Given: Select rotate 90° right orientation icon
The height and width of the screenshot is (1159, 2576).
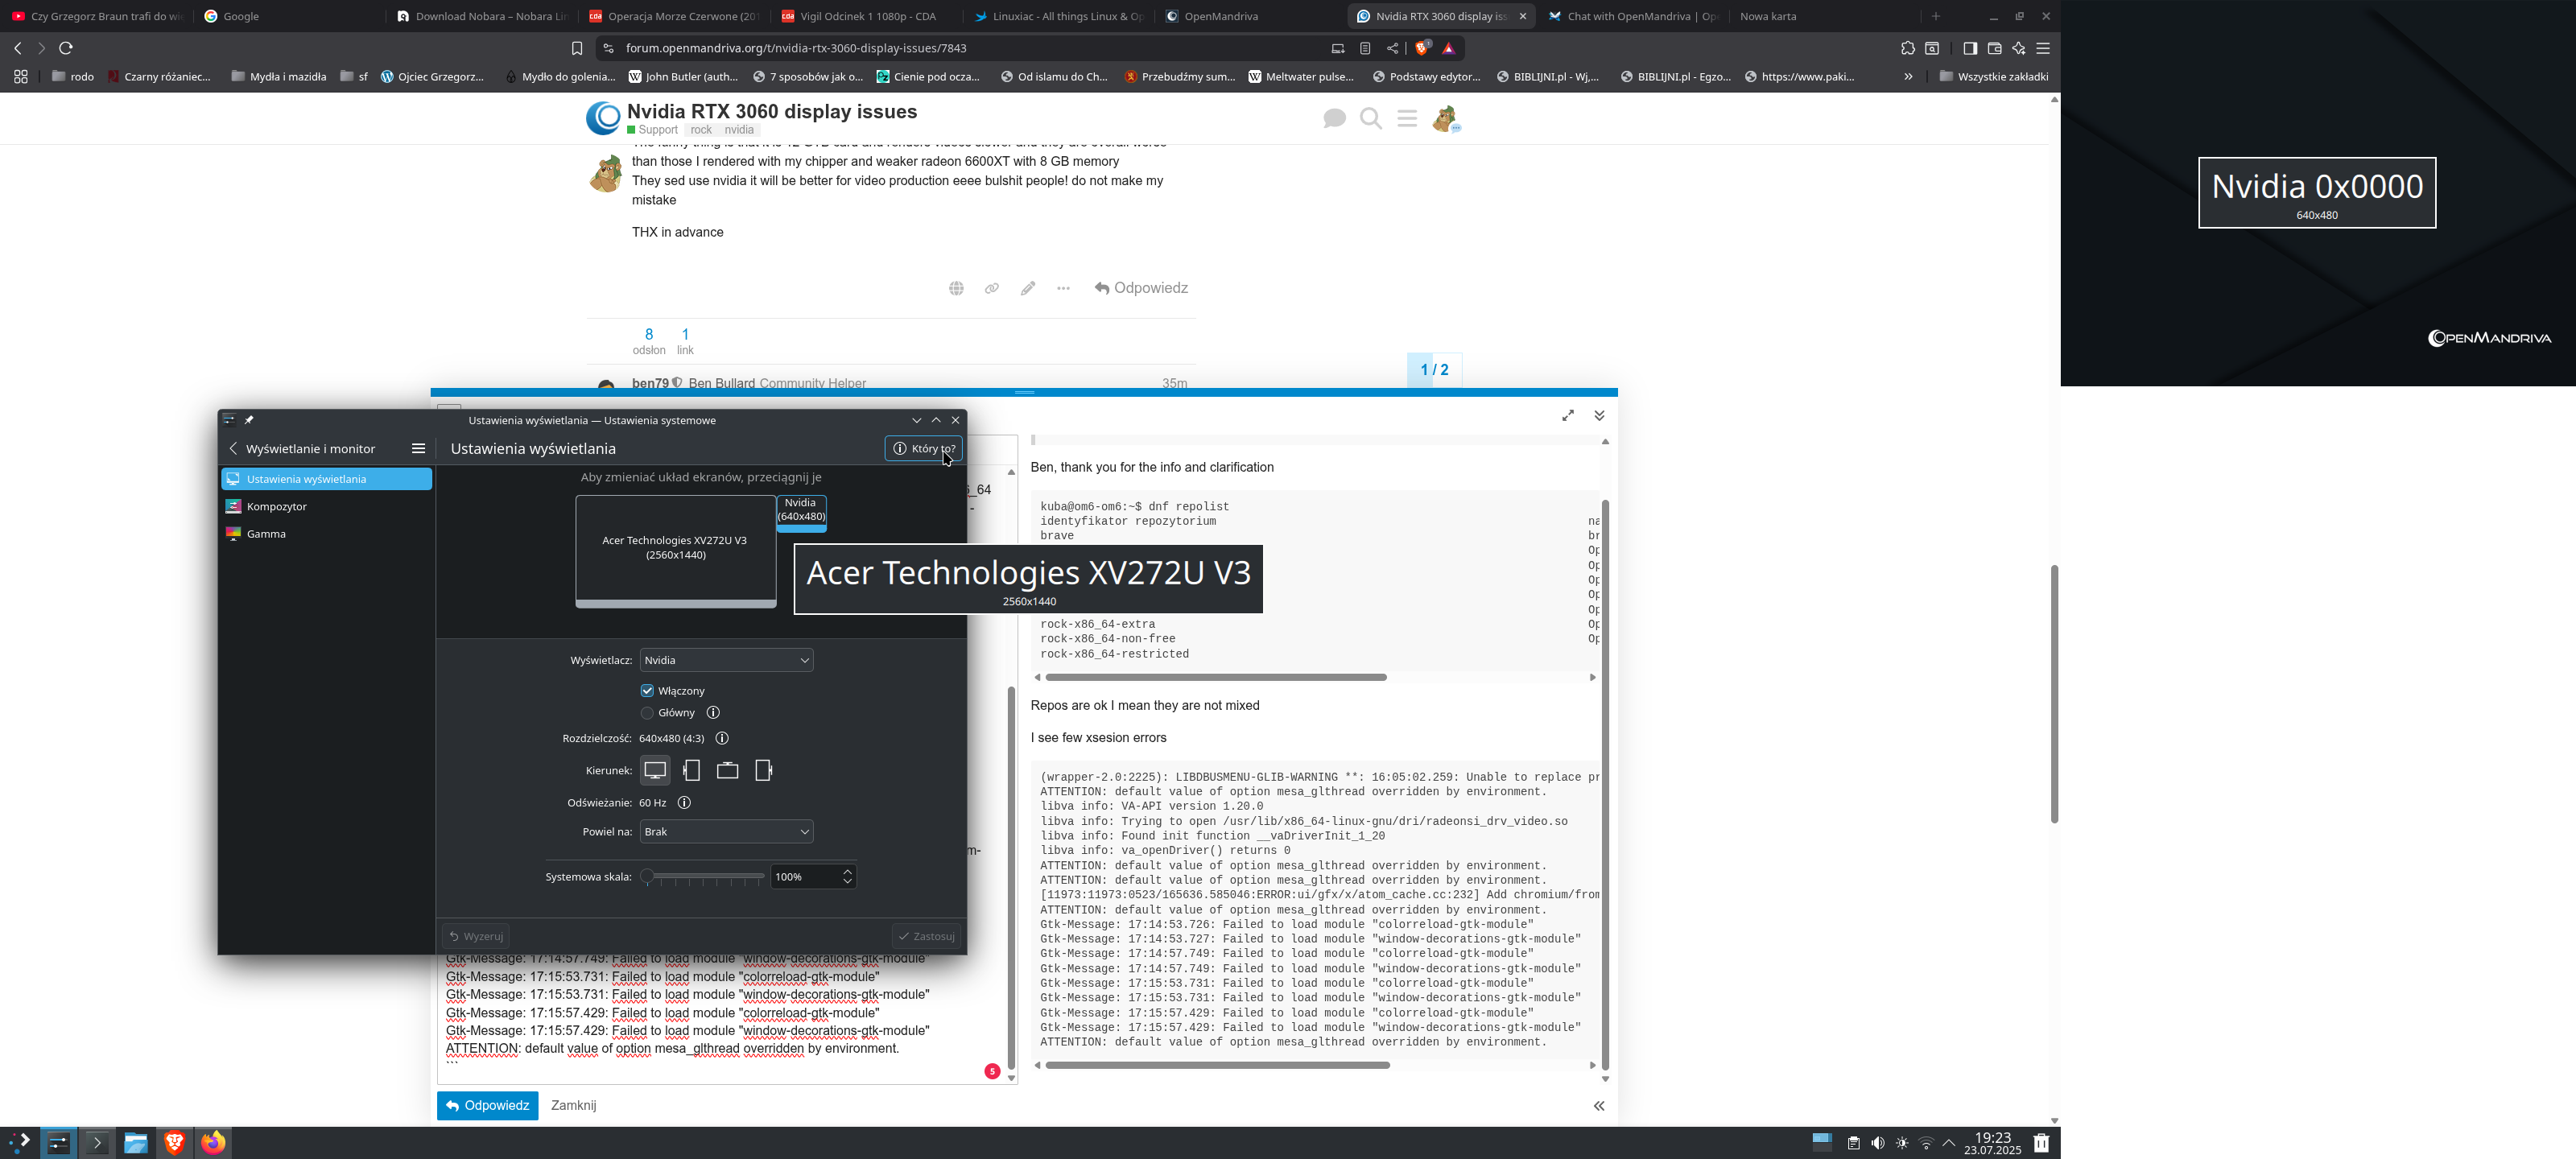Looking at the screenshot, I should click(x=763, y=770).
